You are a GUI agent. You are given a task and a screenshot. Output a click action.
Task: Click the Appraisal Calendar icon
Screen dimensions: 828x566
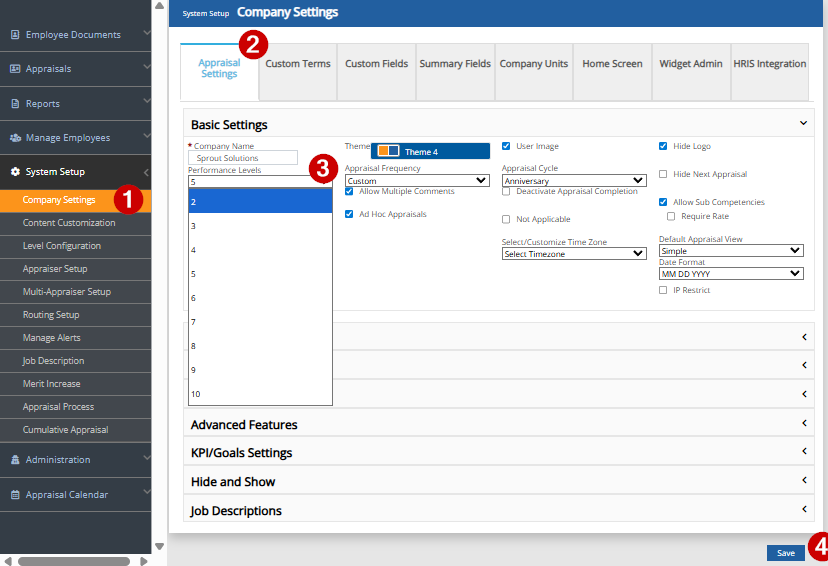click(15, 495)
